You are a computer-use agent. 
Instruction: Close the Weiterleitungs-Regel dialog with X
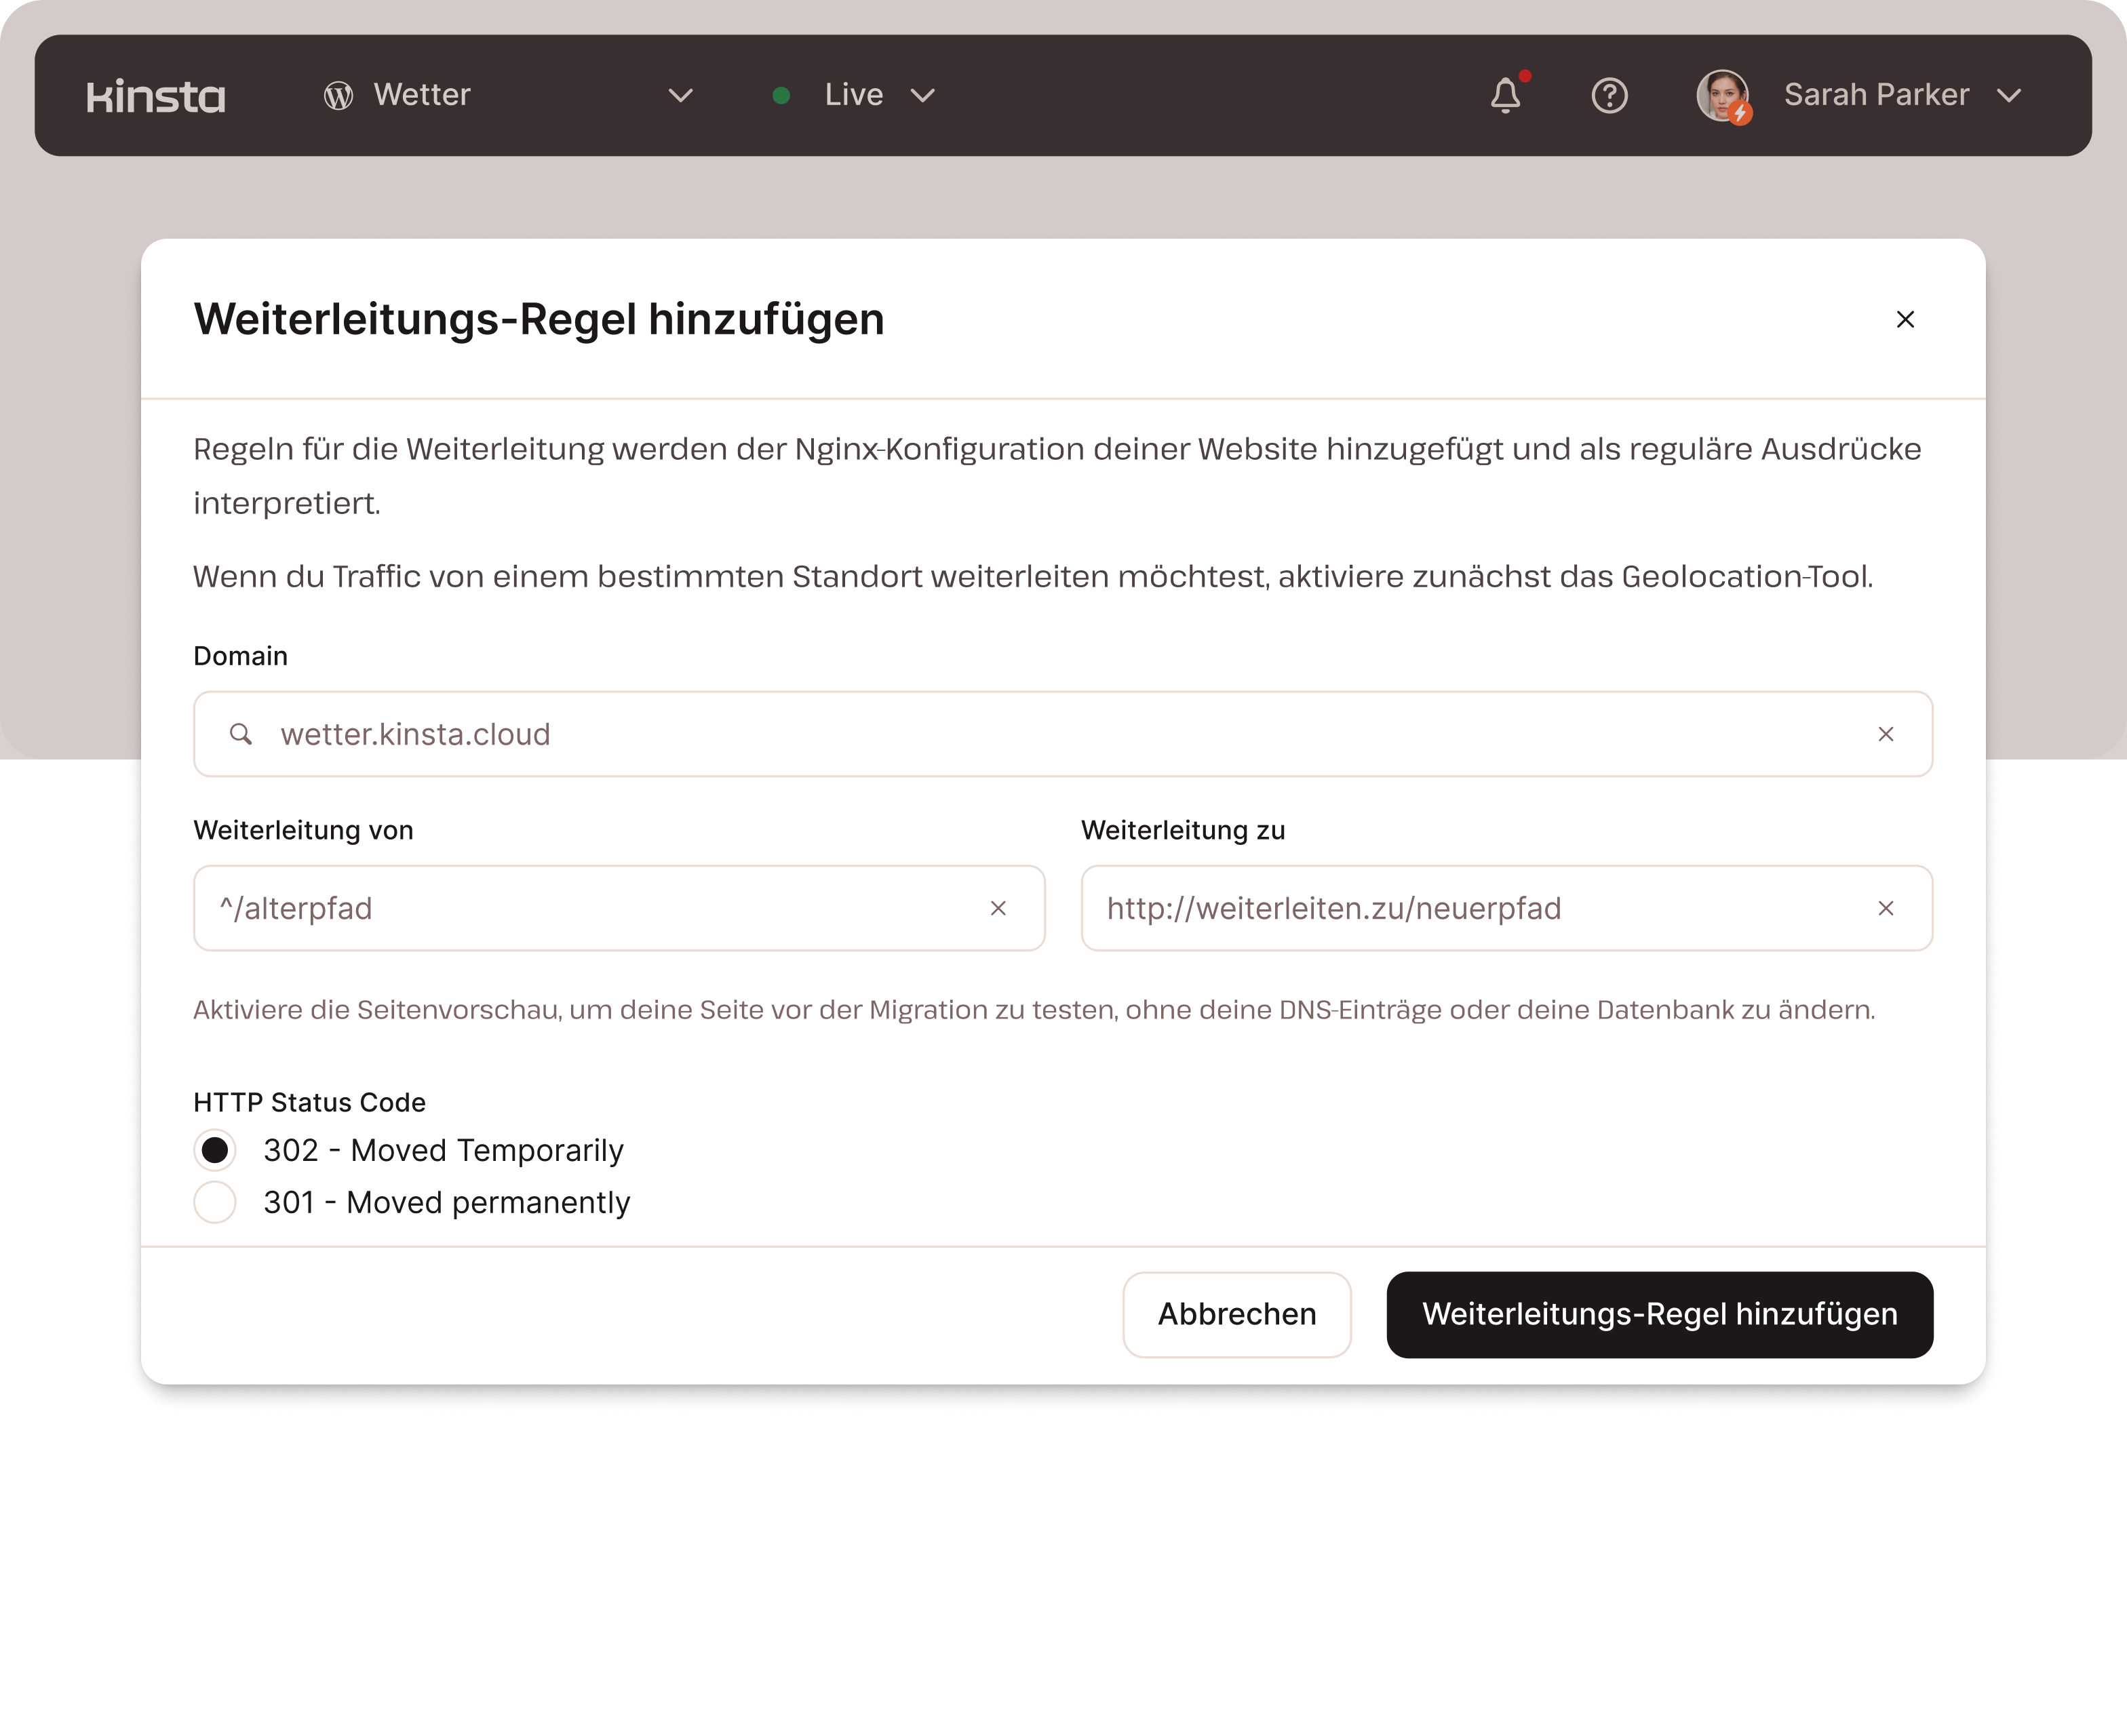(1905, 319)
